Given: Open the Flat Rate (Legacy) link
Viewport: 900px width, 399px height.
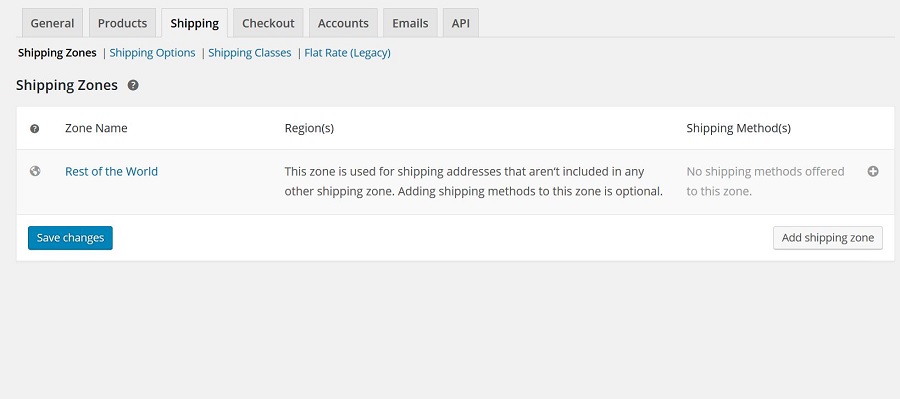Looking at the screenshot, I should pyautogui.click(x=347, y=53).
